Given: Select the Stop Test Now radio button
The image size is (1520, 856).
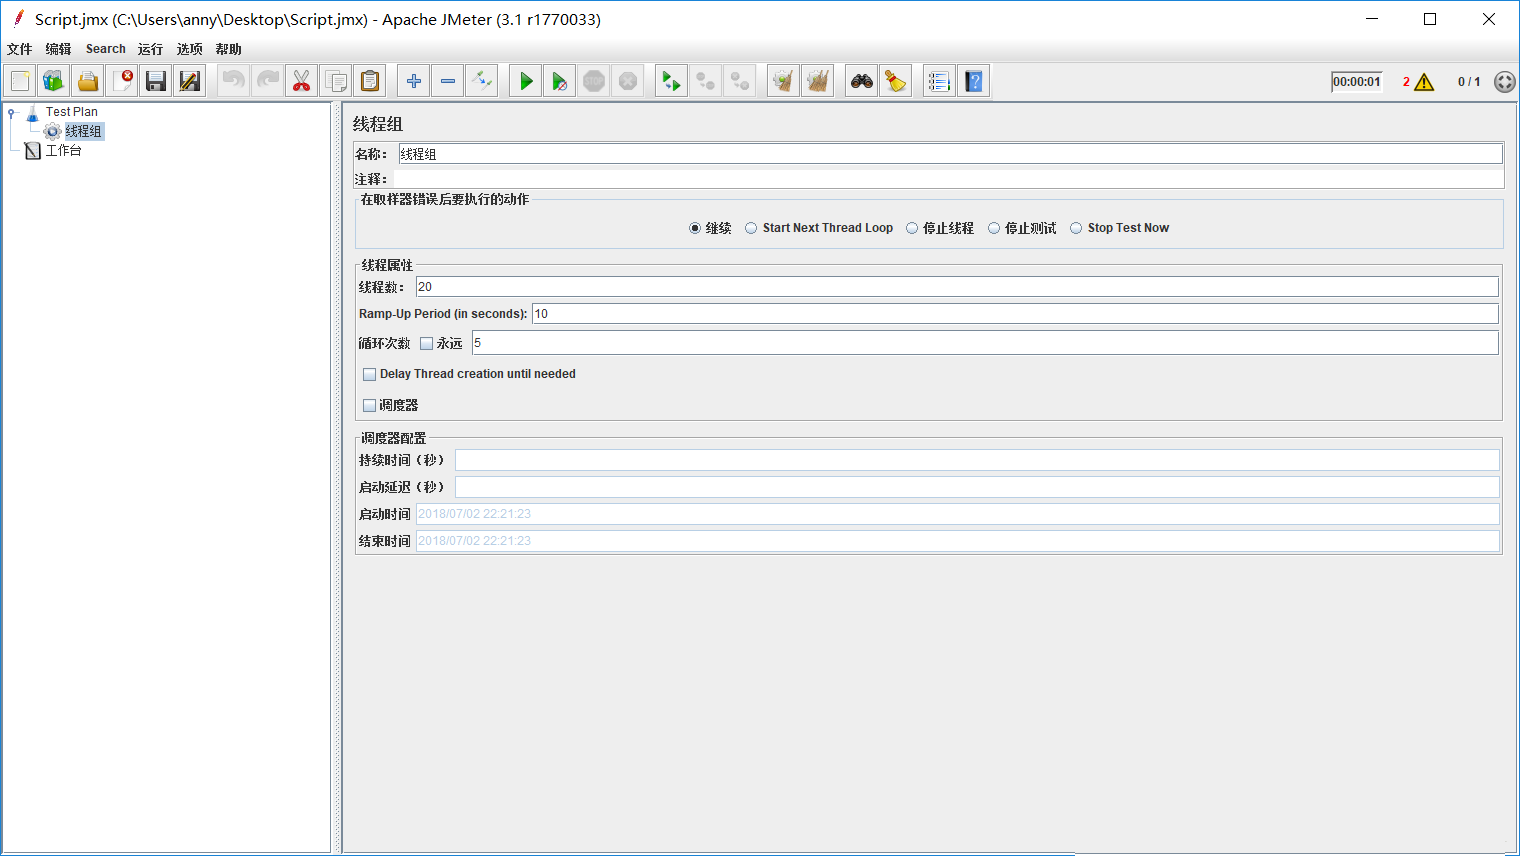Looking at the screenshot, I should [1076, 228].
